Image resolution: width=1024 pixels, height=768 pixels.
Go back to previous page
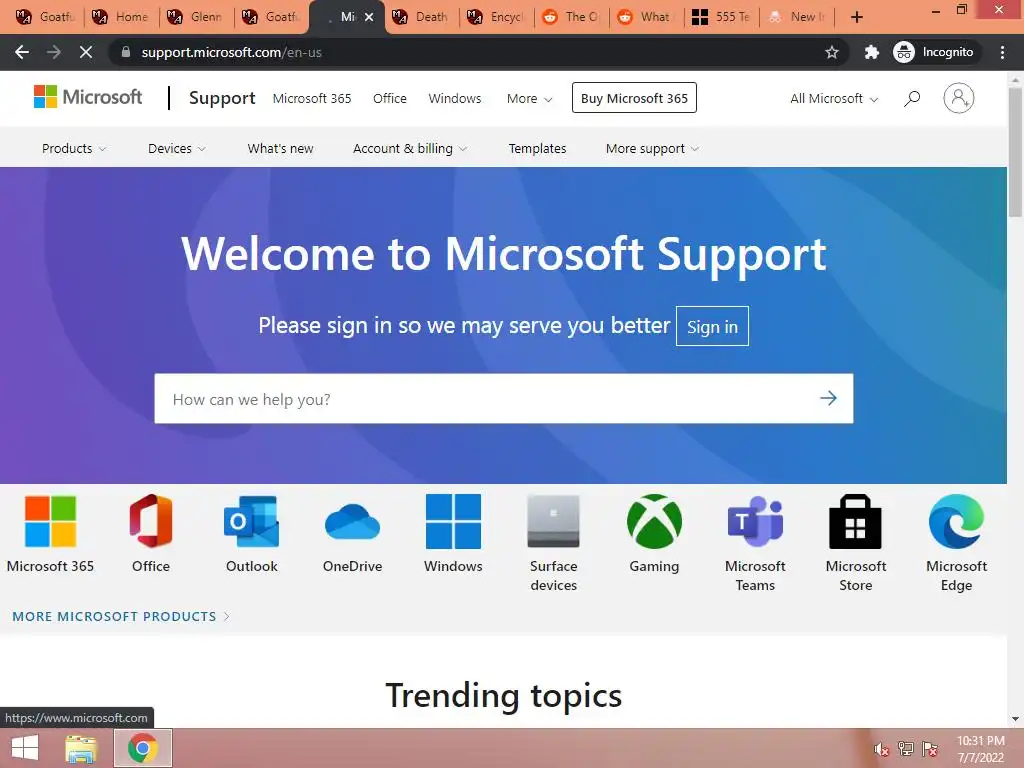click(x=22, y=52)
